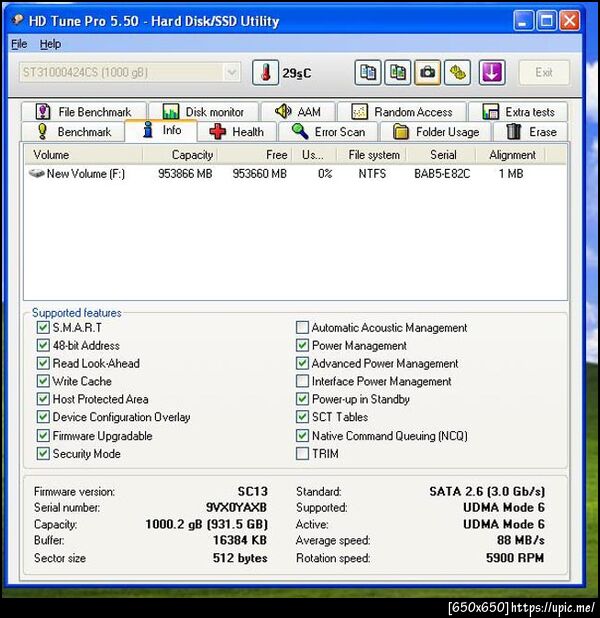Click the NTFS file system cell
This screenshot has width=600, height=618.
pyautogui.click(x=372, y=173)
